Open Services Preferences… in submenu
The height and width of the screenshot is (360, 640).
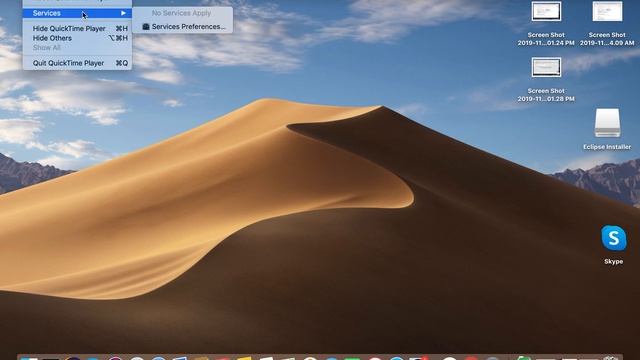[x=182, y=27]
